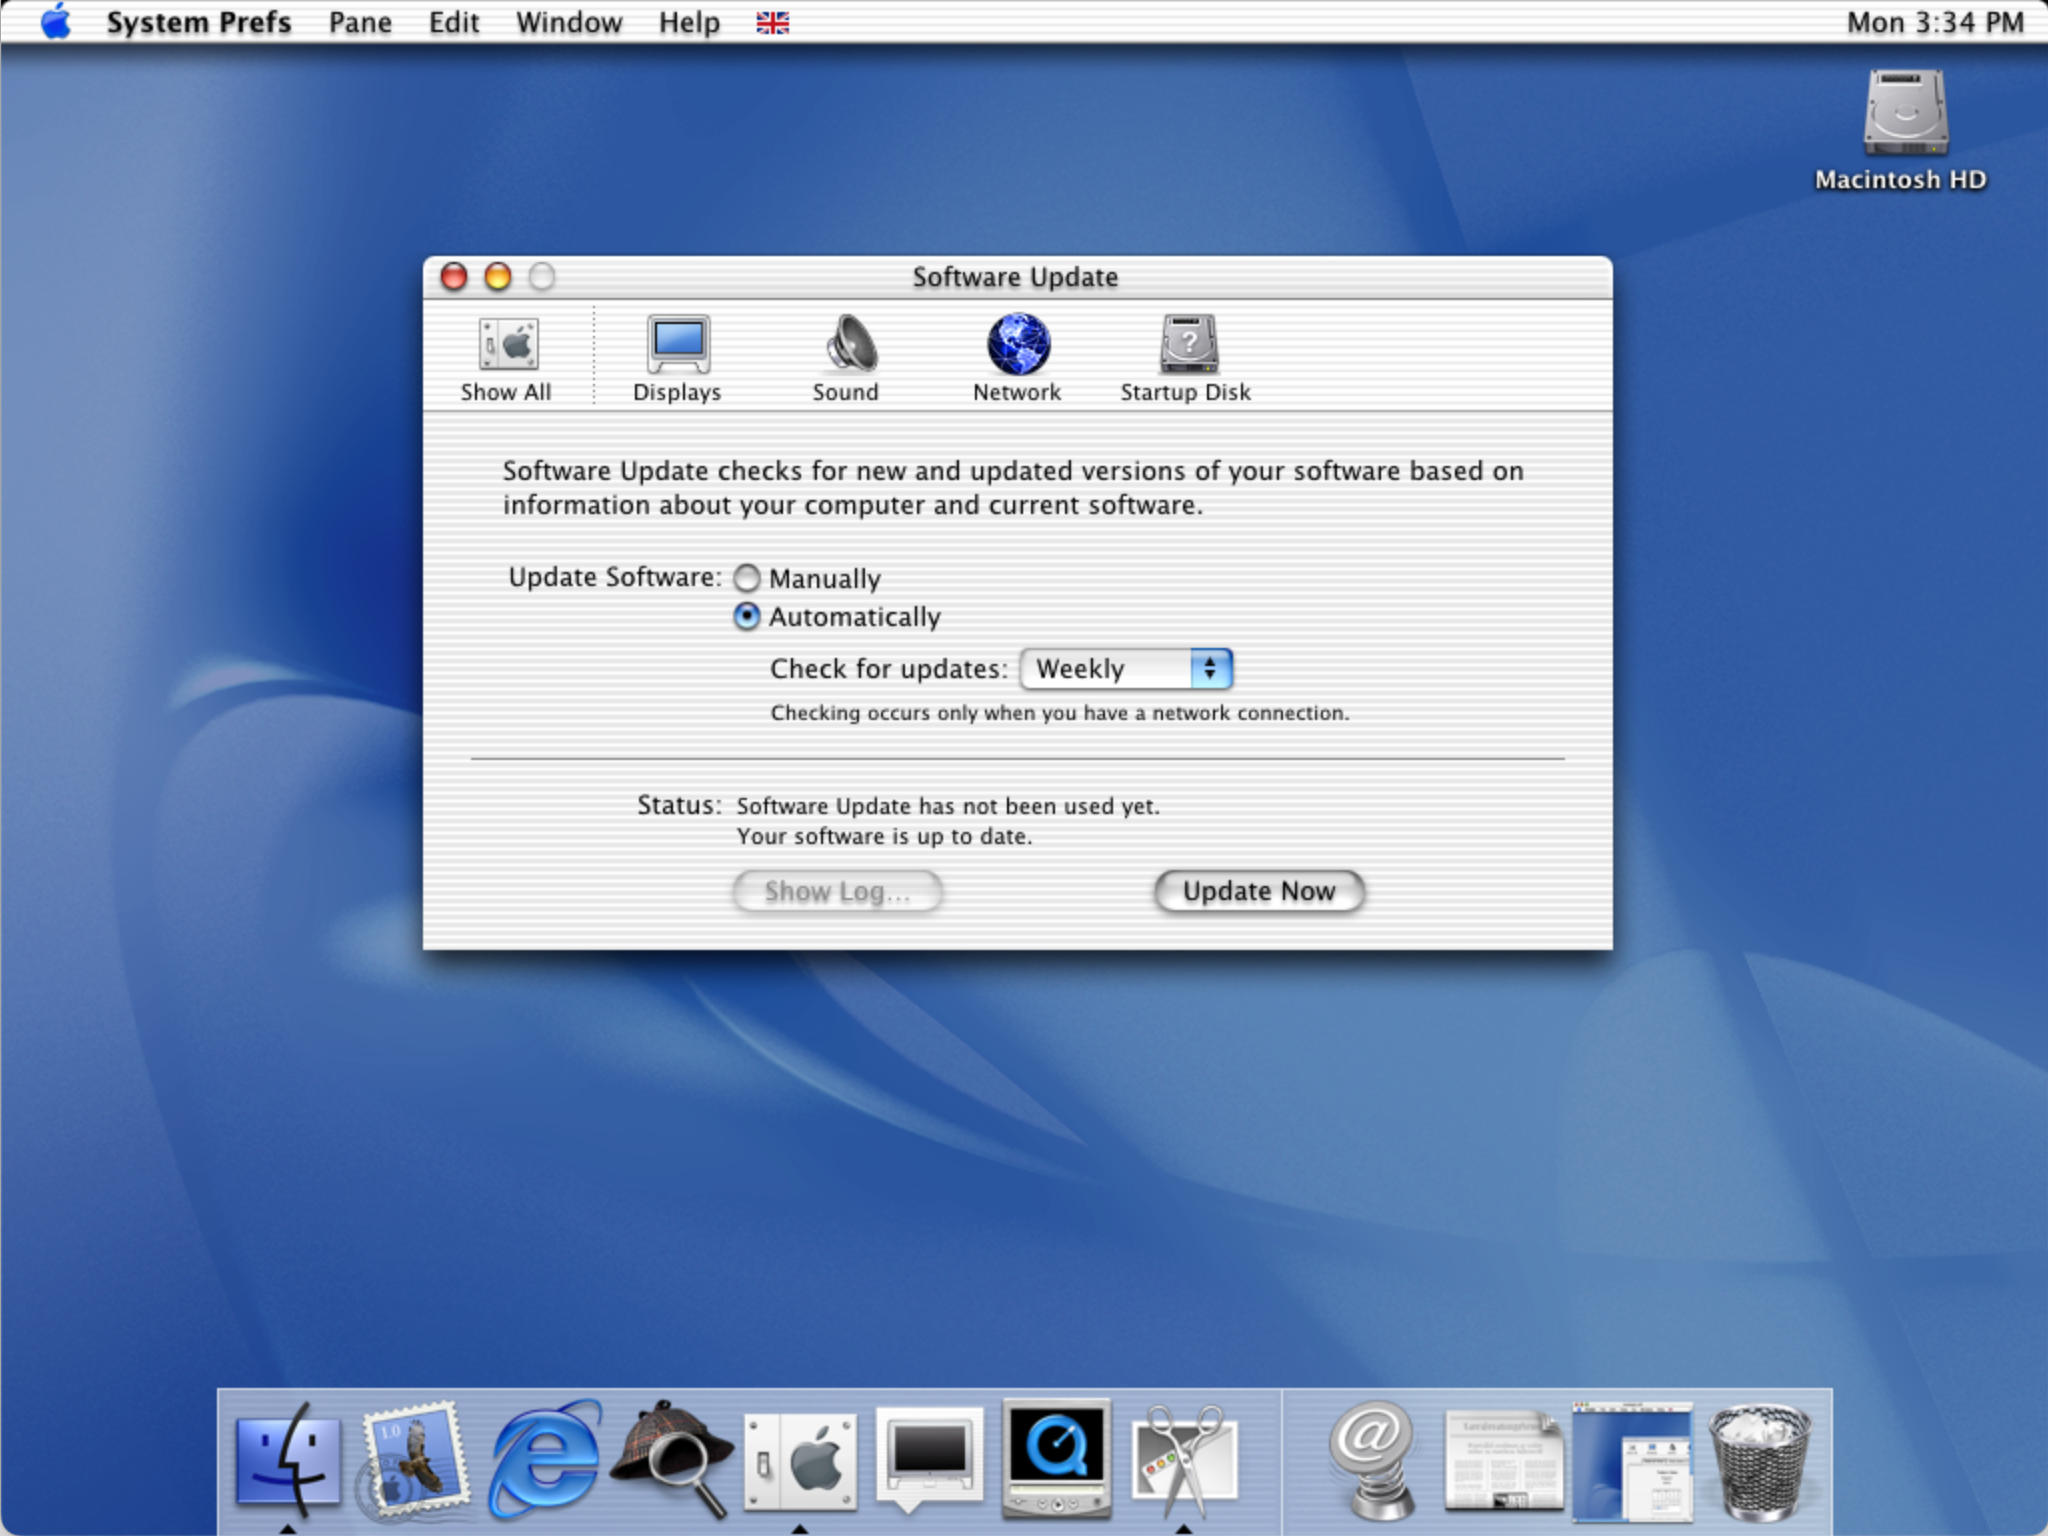Click the British flag keyboard menu icon

[x=772, y=22]
